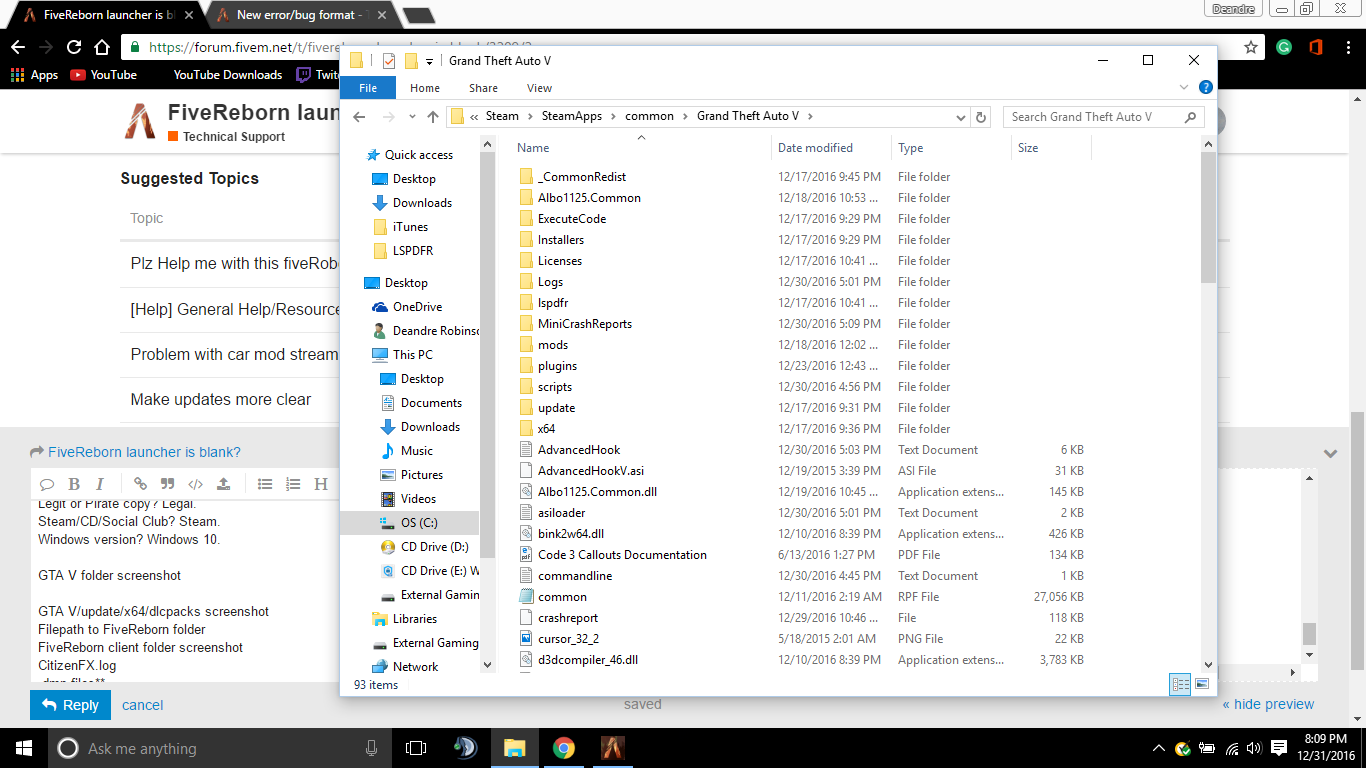The width and height of the screenshot is (1366, 768).
Task: Click chevron after Steam in breadcrumb
Action: [530, 117]
